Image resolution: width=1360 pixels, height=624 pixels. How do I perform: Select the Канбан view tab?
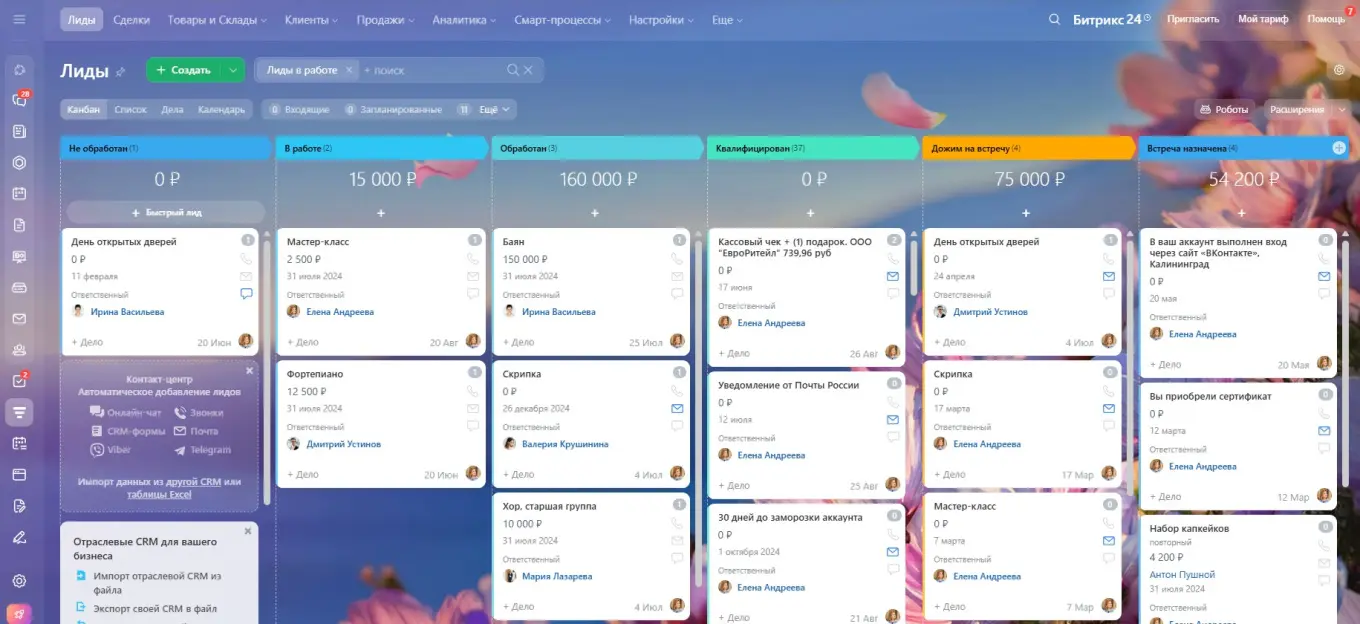click(83, 109)
